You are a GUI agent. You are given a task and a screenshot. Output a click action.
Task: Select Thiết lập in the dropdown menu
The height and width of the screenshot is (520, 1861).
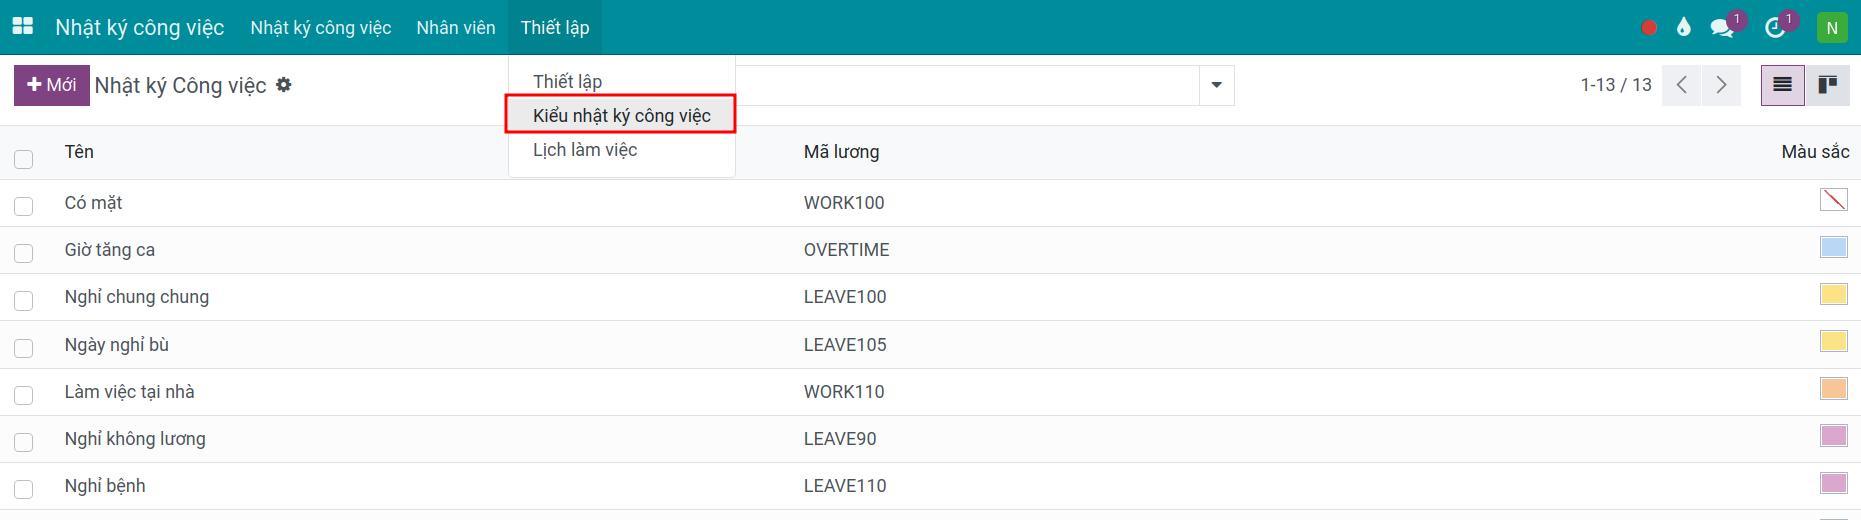click(567, 81)
